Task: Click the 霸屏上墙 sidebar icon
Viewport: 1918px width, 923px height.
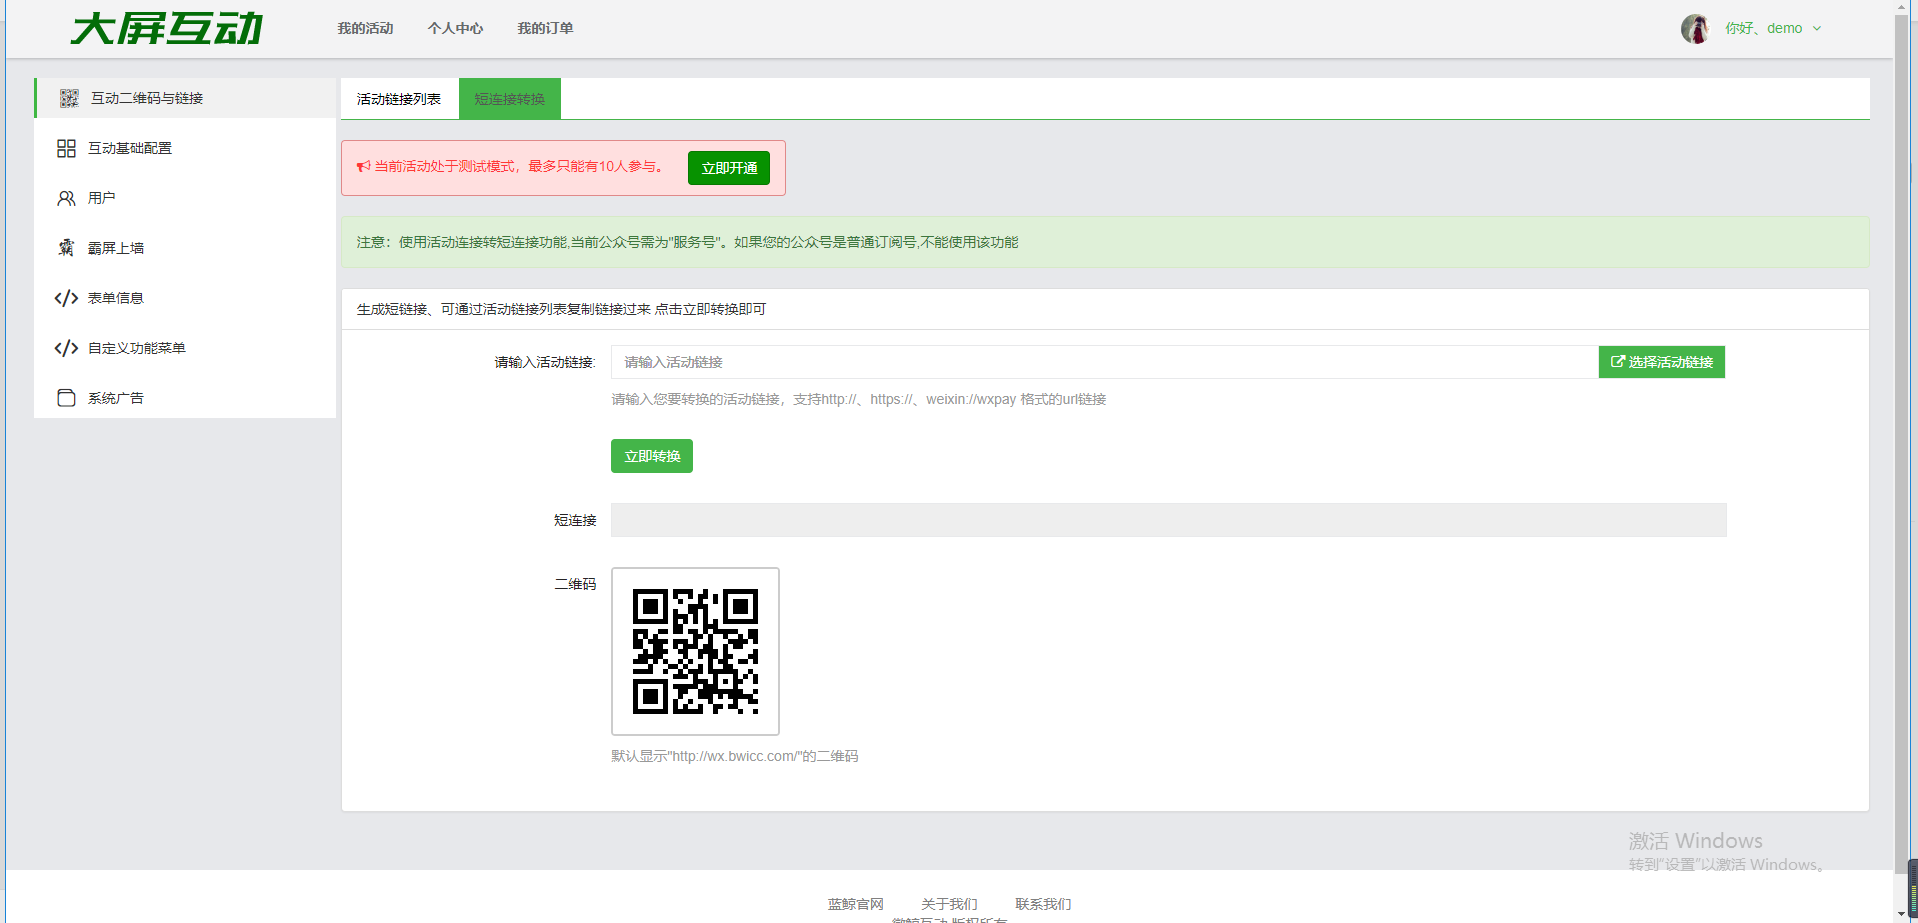Action: [x=66, y=248]
